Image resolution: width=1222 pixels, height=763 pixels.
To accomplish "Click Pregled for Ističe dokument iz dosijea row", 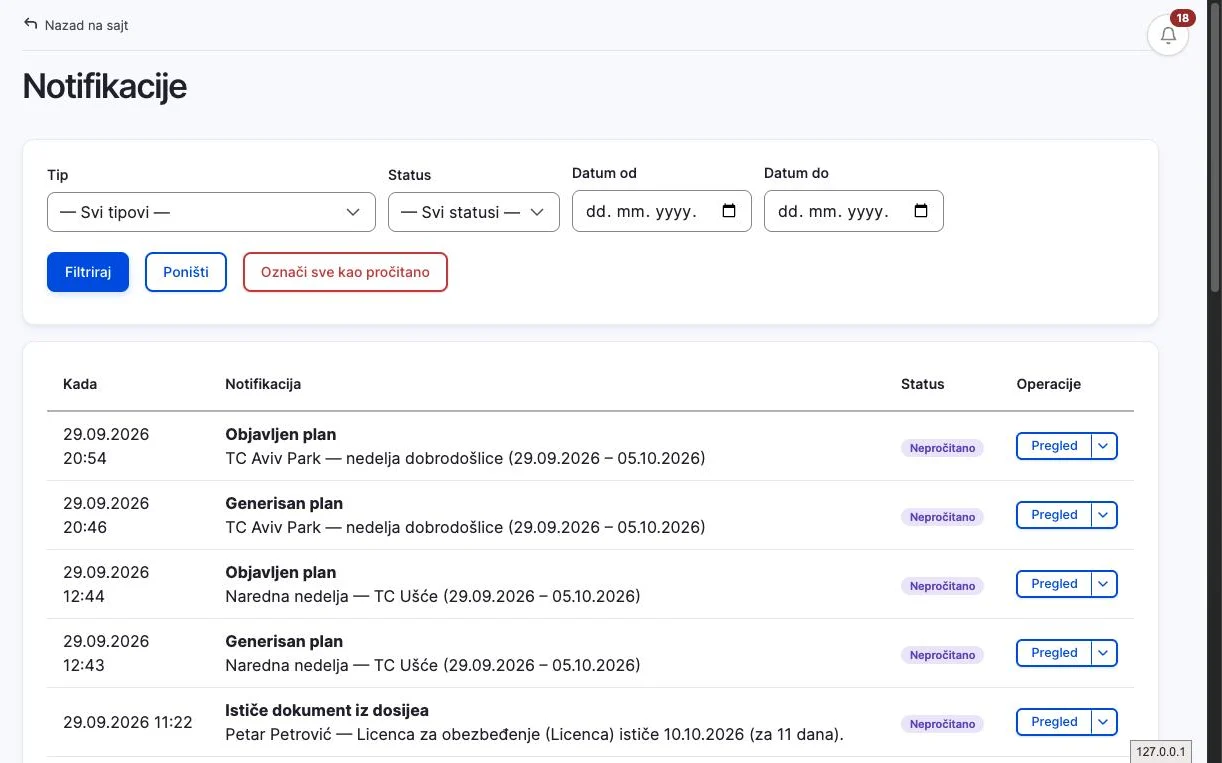I will point(1054,722).
